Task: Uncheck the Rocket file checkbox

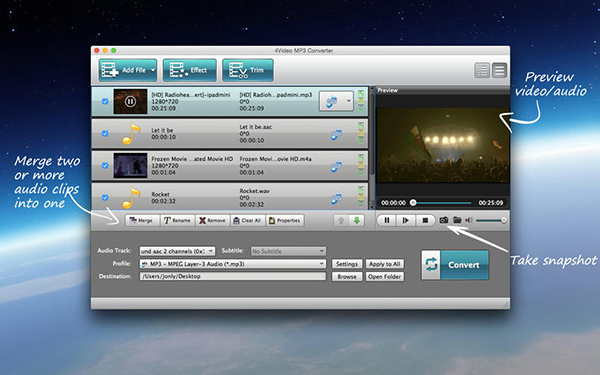Action: [105, 197]
